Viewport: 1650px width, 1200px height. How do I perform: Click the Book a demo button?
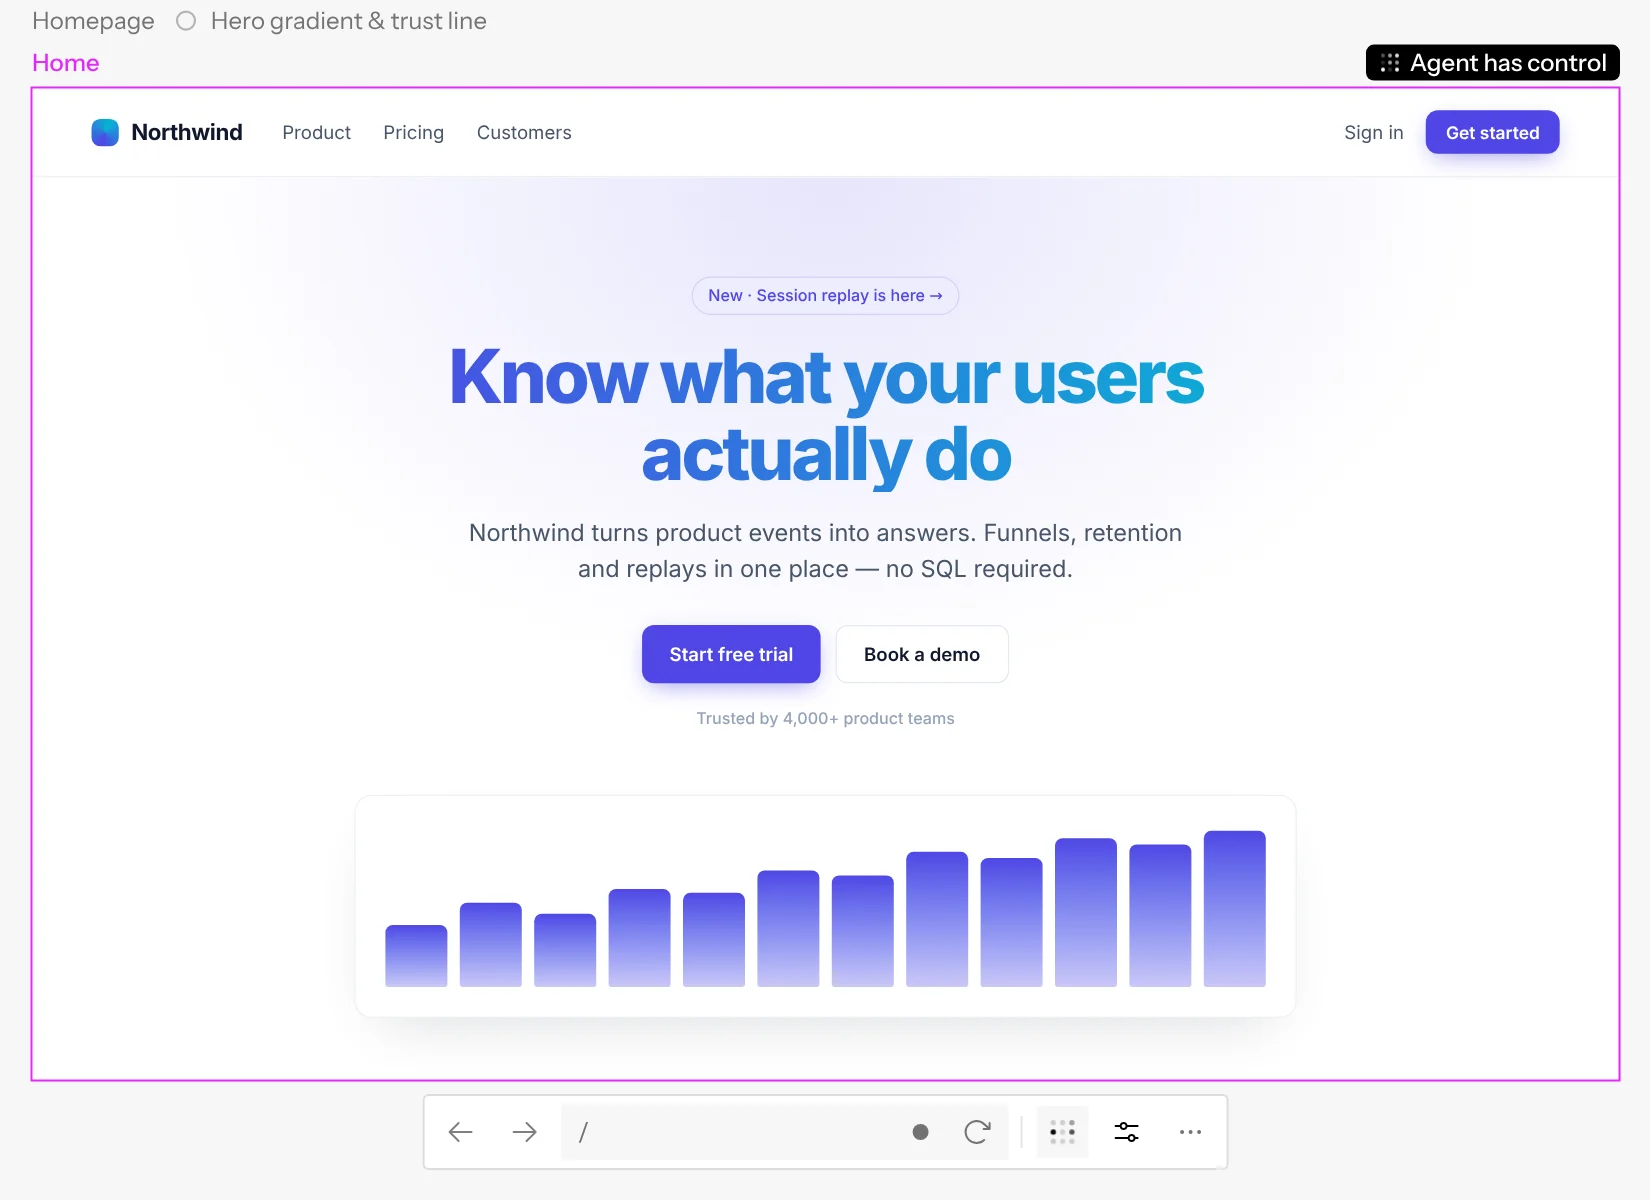coord(922,654)
